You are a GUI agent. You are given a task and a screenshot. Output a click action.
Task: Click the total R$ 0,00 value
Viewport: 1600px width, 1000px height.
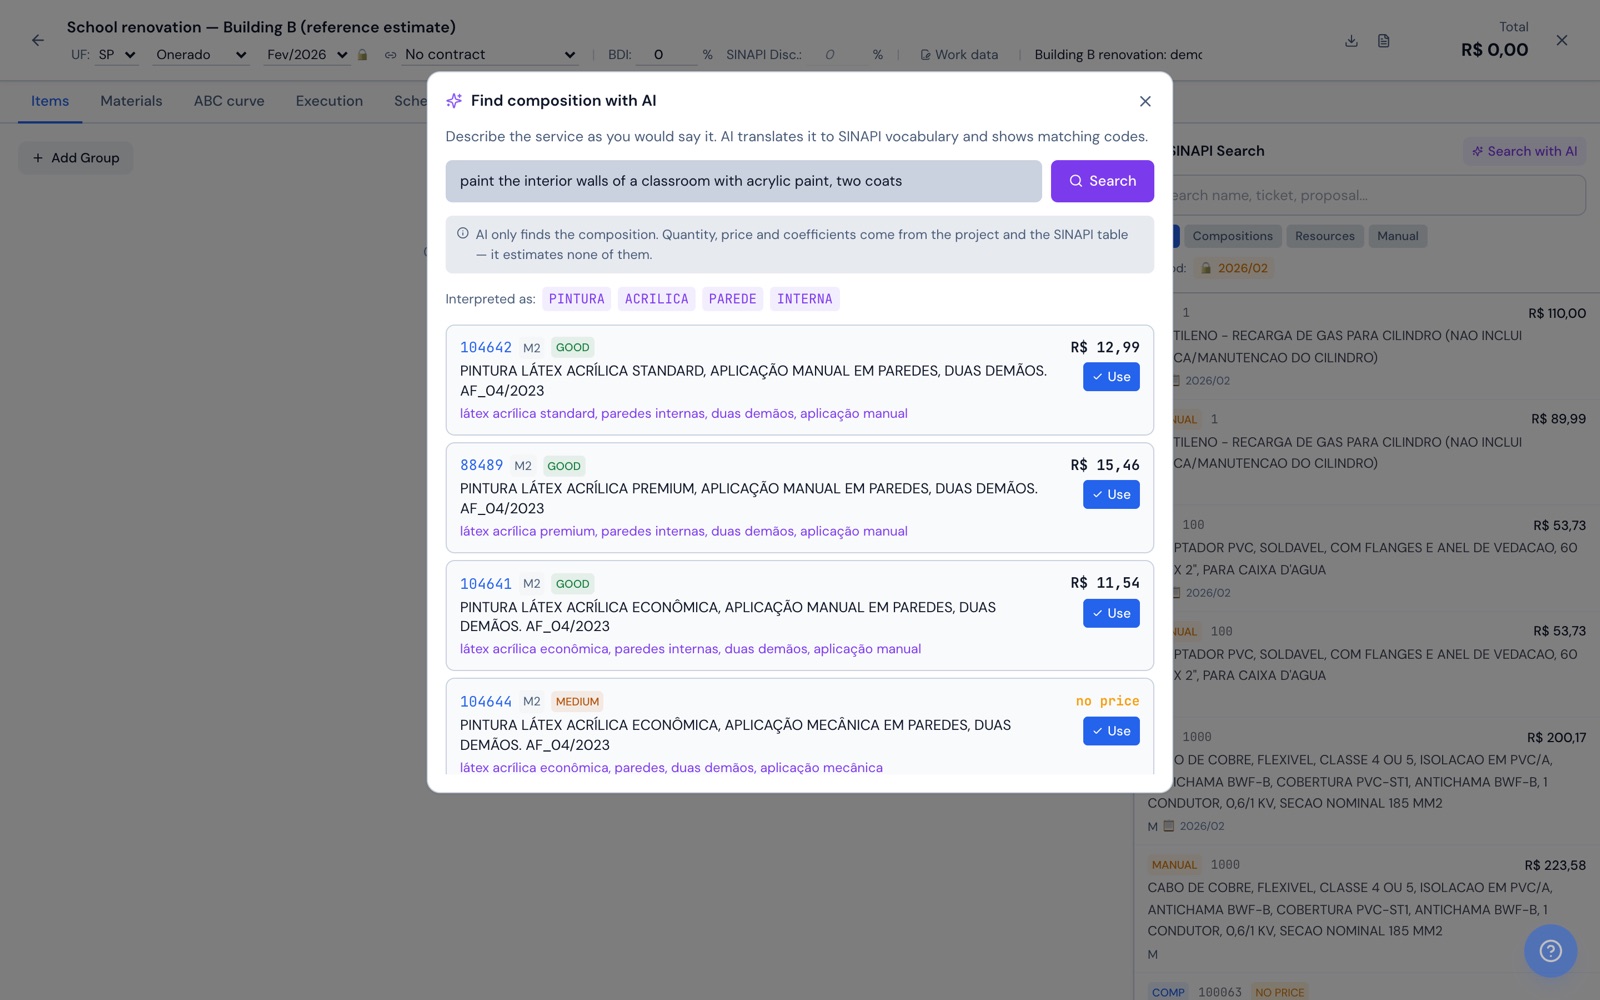(x=1494, y=50)
